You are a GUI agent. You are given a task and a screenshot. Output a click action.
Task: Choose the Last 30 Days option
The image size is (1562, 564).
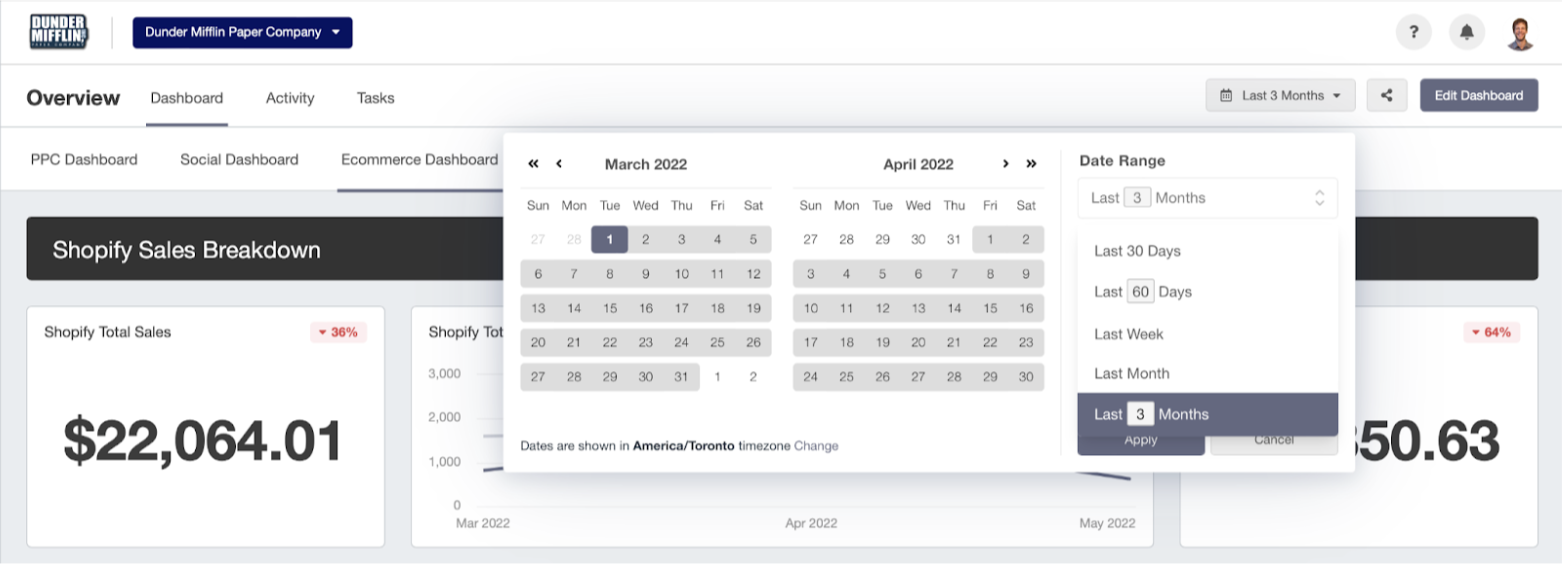(x=1207, y=251)
